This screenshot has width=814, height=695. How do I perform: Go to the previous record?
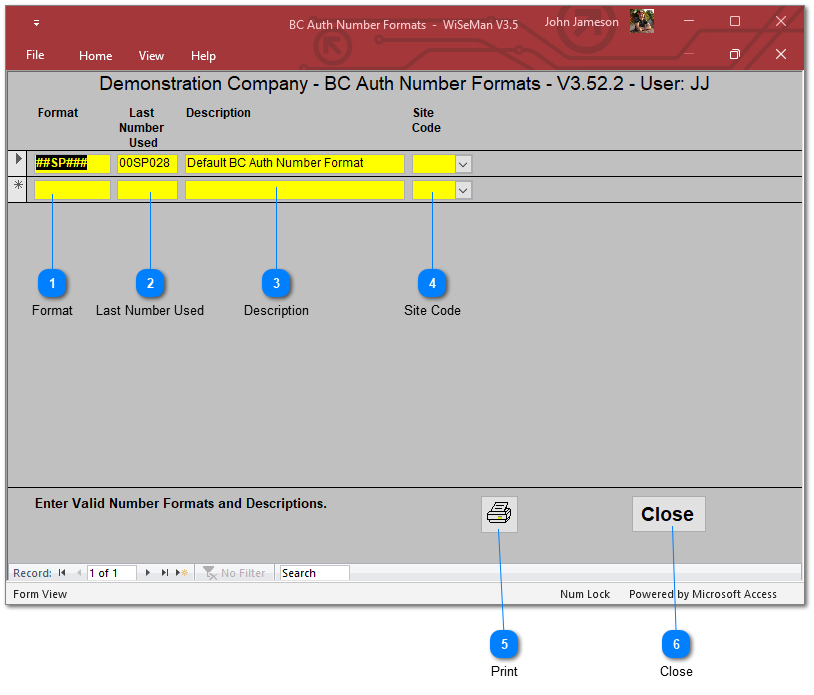coord(78,573)
